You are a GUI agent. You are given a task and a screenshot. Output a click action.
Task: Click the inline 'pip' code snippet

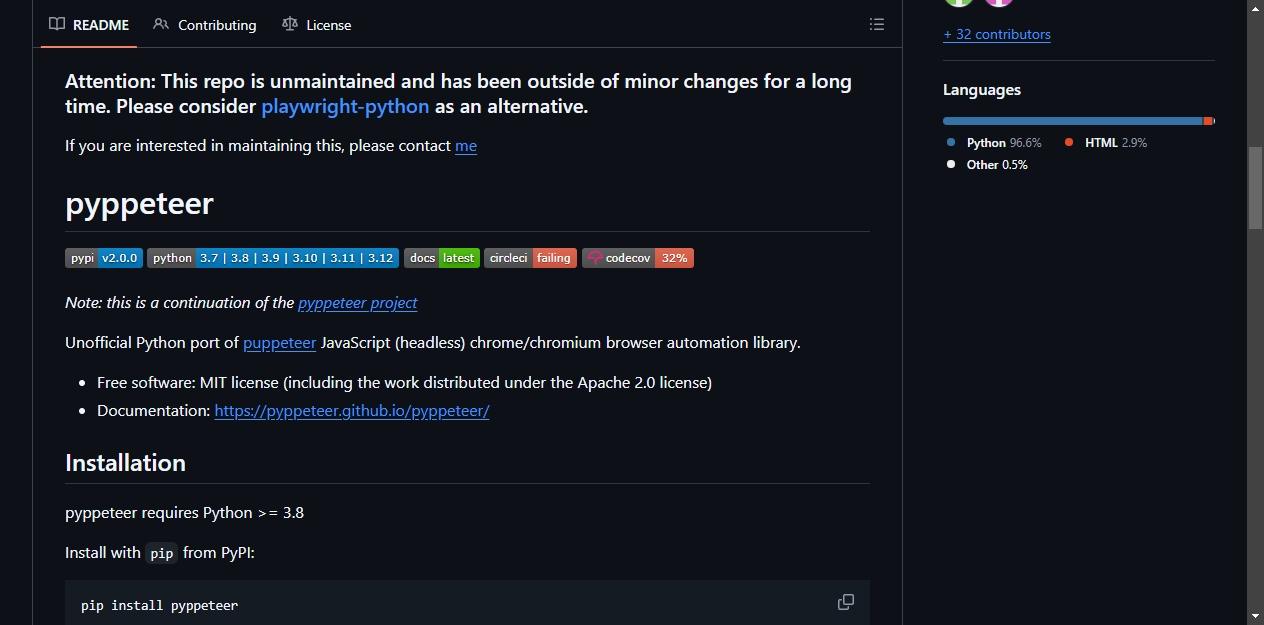[x=161, y=553]
